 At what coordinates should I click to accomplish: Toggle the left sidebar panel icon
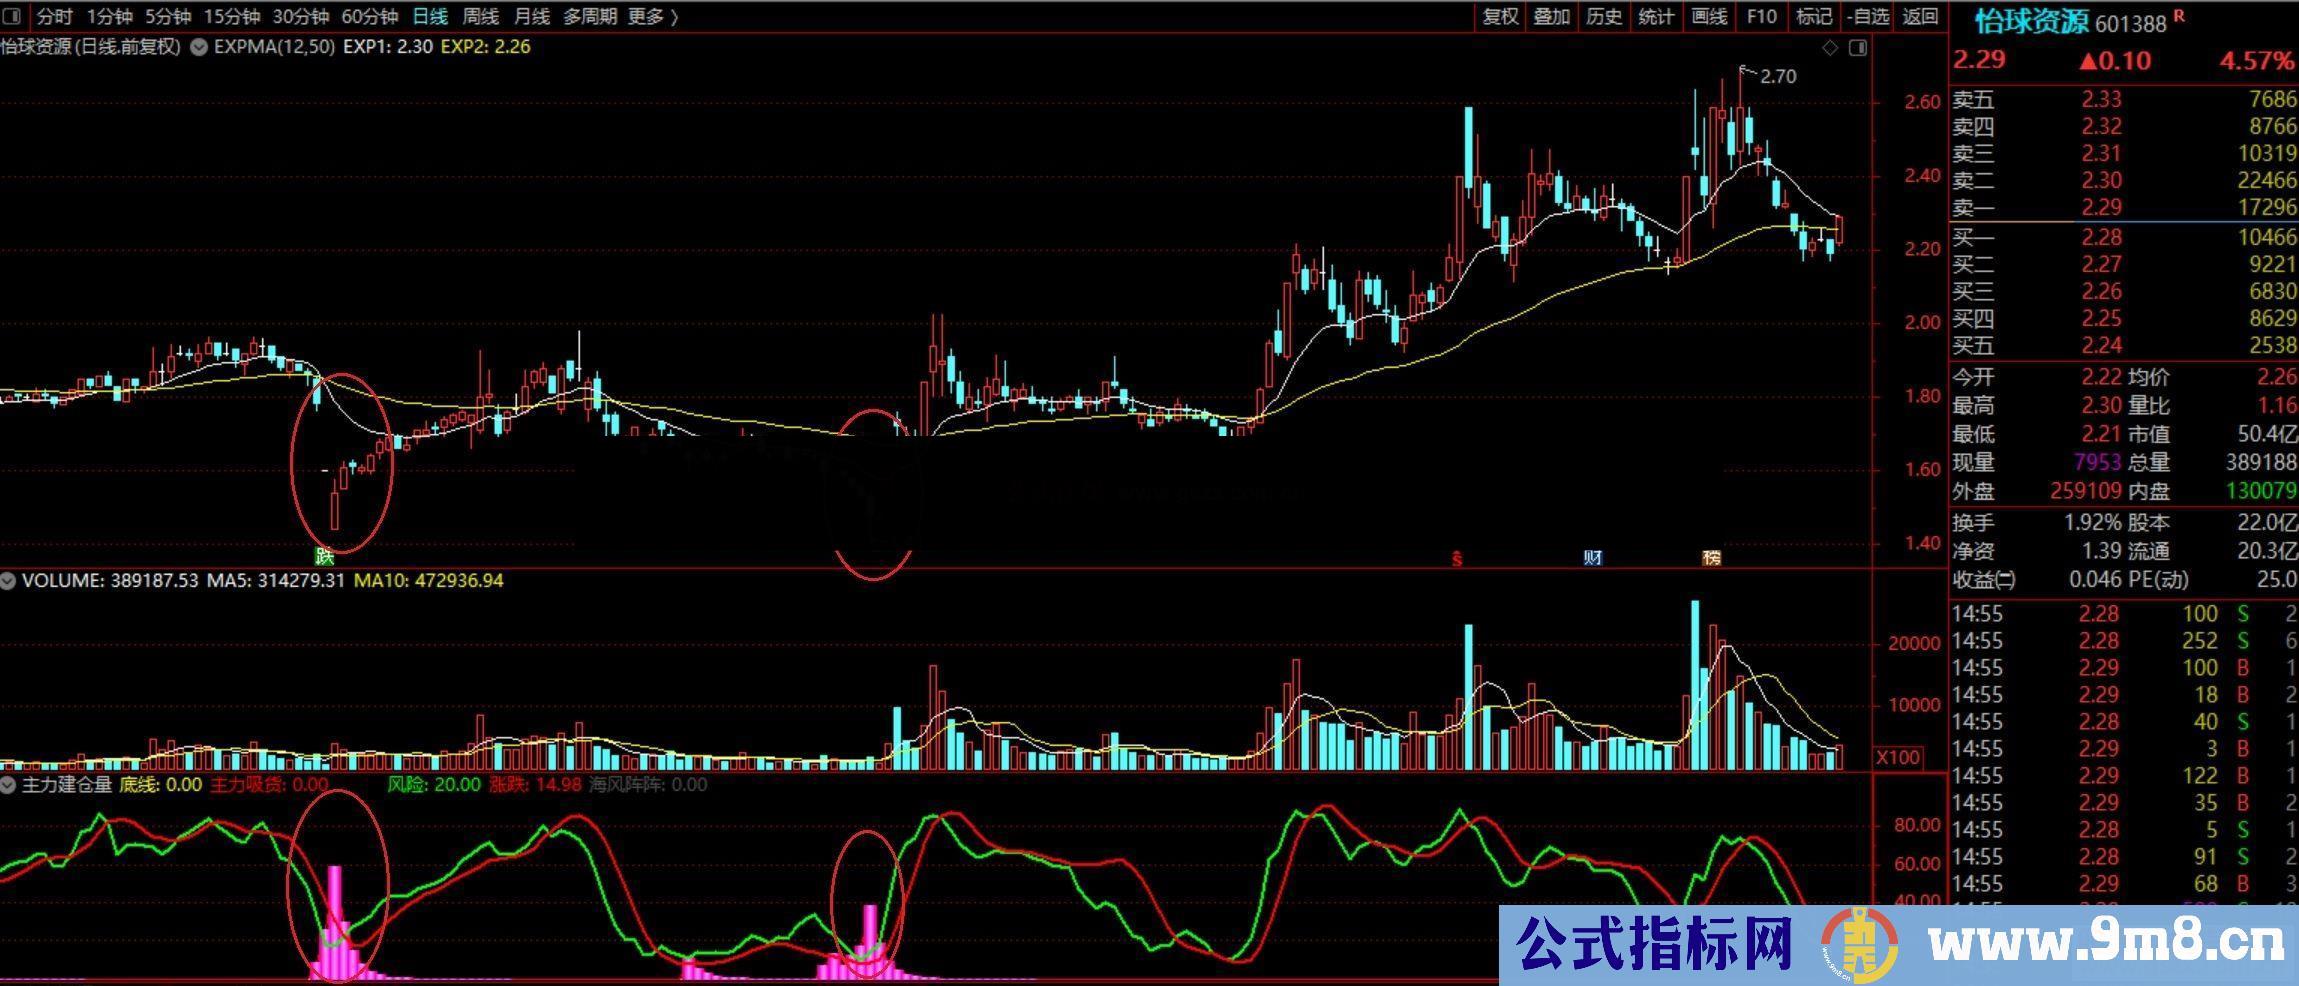click(13, 16)
